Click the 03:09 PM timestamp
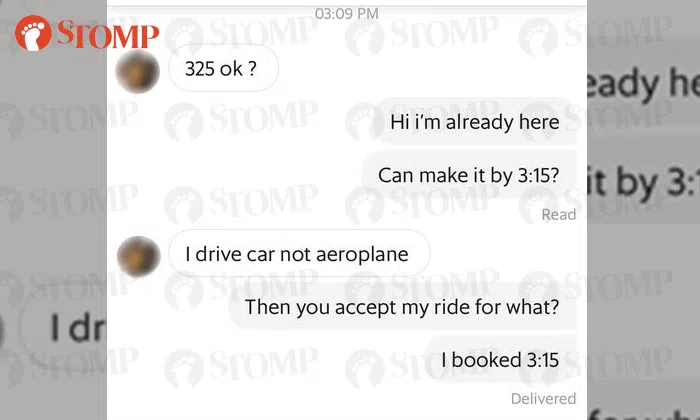This screenshot has height=420, width=700. [347, 14]
